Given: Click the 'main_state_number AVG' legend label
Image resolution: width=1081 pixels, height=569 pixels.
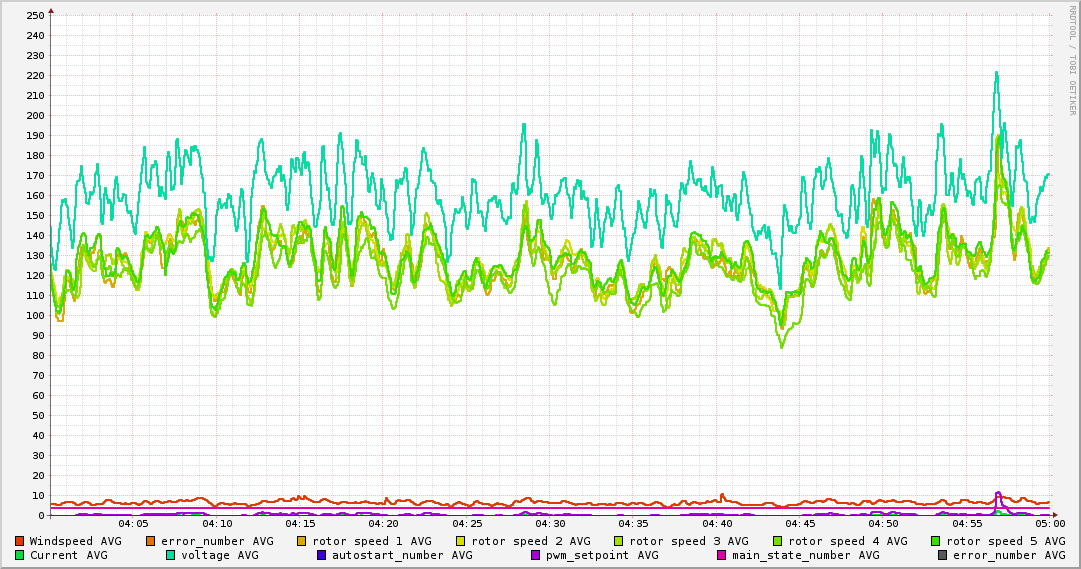Looking at the screenshot, I should [806, 555].
